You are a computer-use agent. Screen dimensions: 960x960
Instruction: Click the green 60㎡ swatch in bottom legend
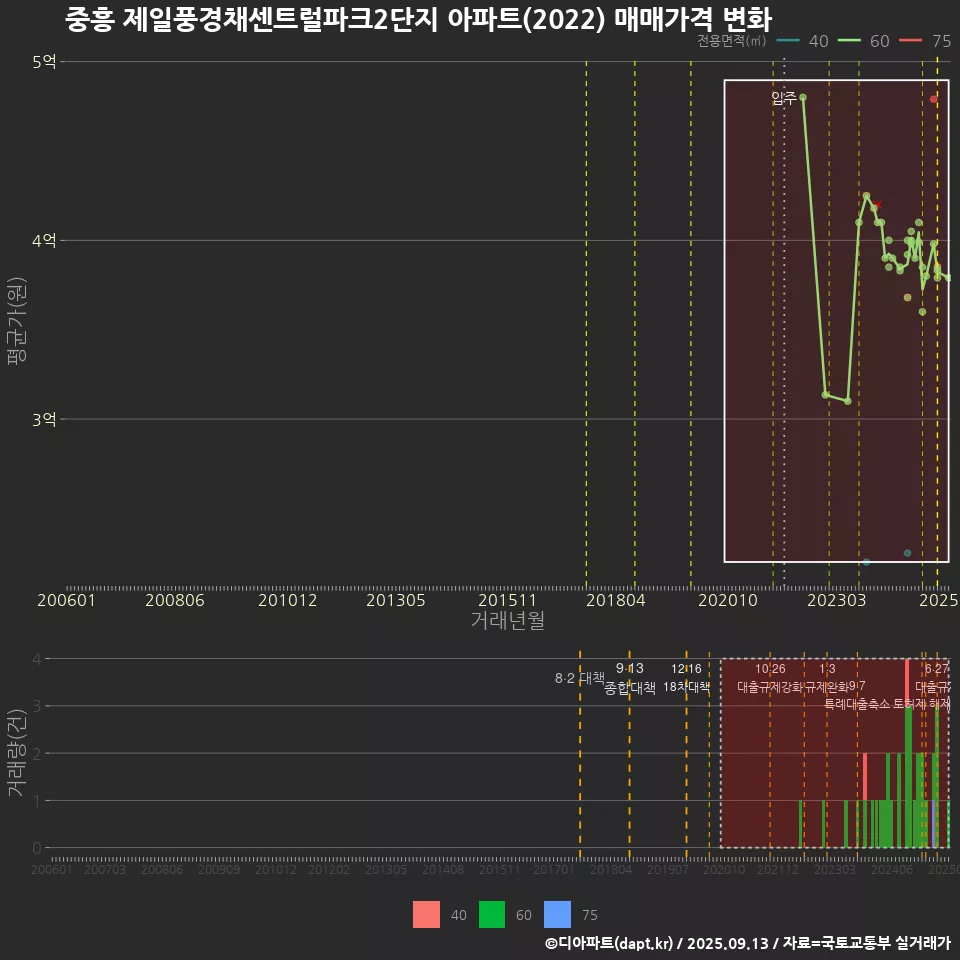tap(492, 915)
